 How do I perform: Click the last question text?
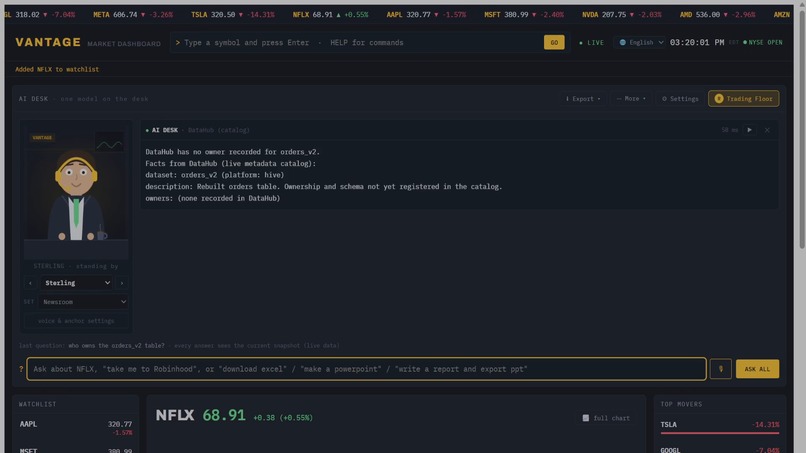(117, 346)
